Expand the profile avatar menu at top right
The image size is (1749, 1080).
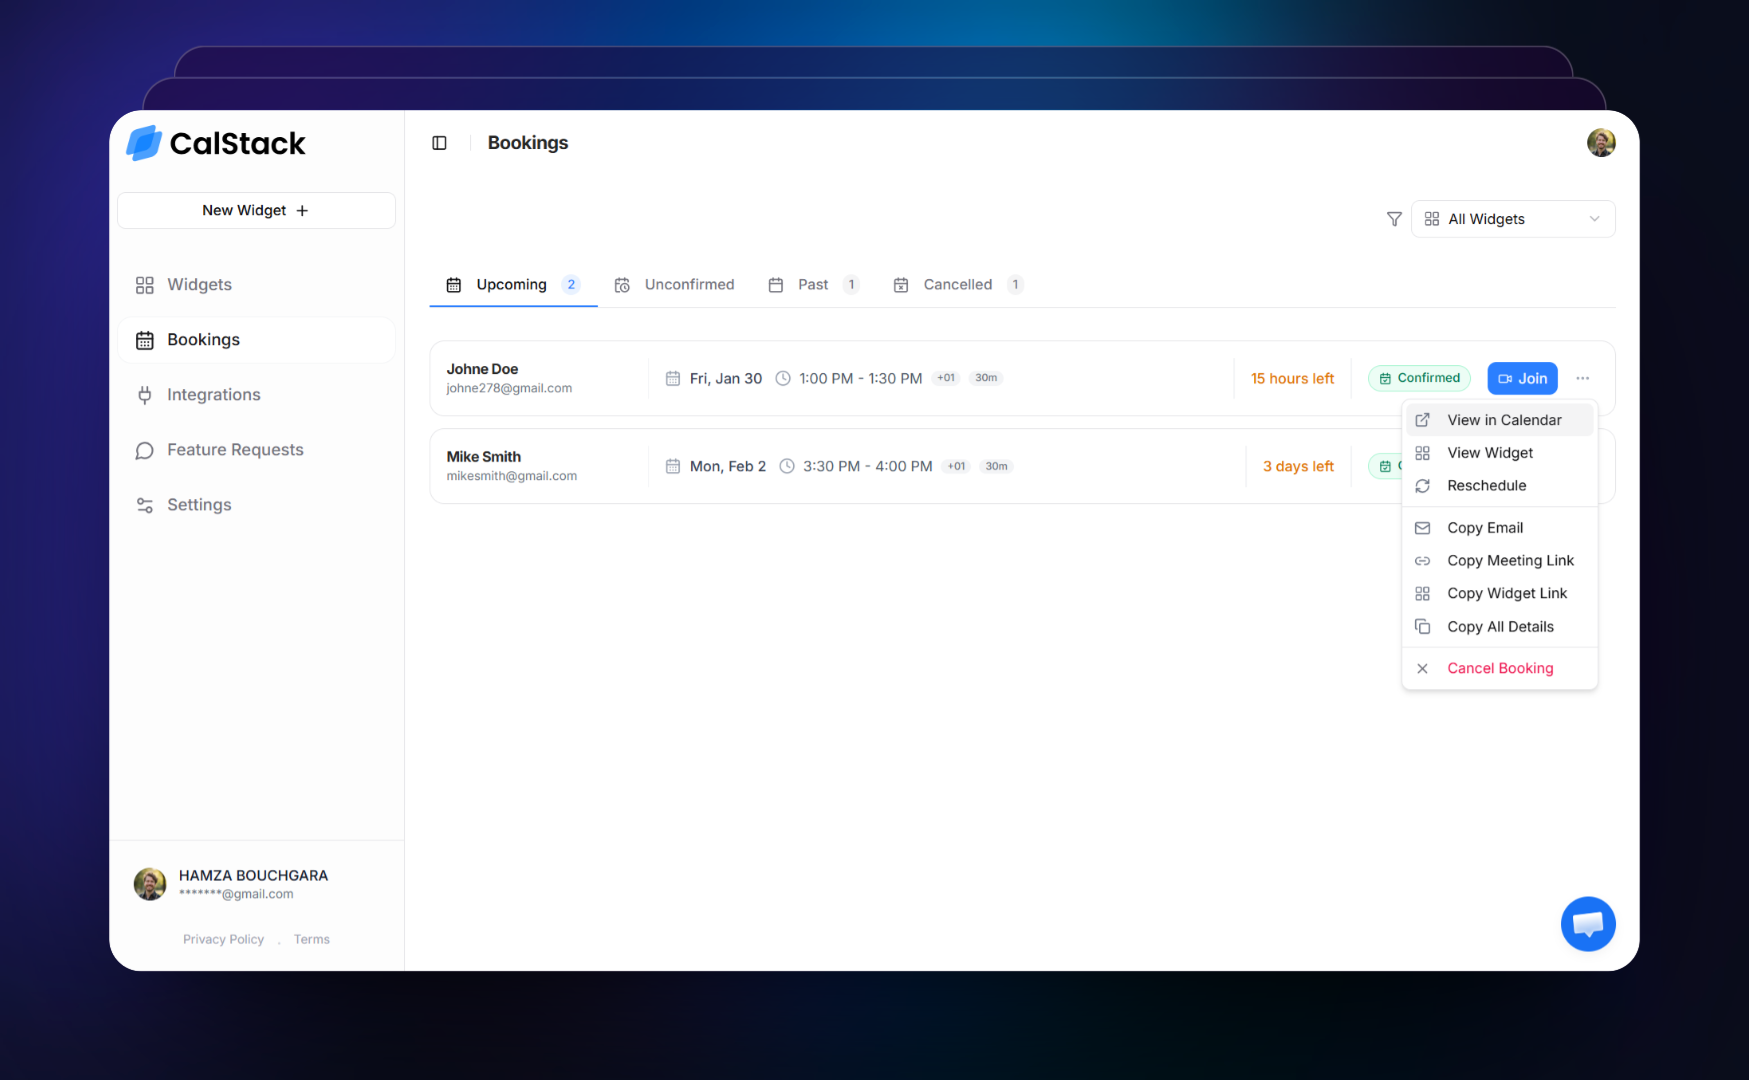[x=1601, y=143]
